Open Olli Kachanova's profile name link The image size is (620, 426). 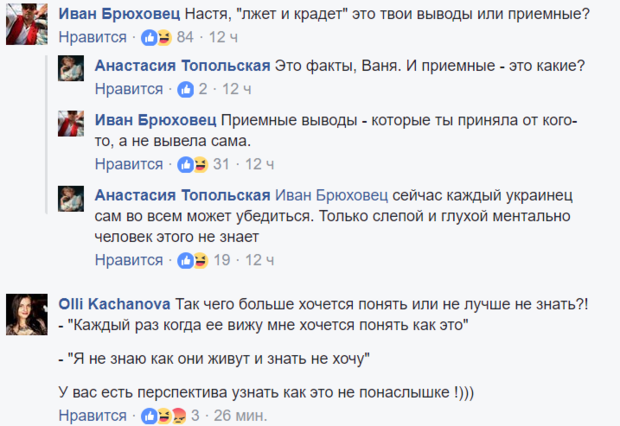pos(113,304)
